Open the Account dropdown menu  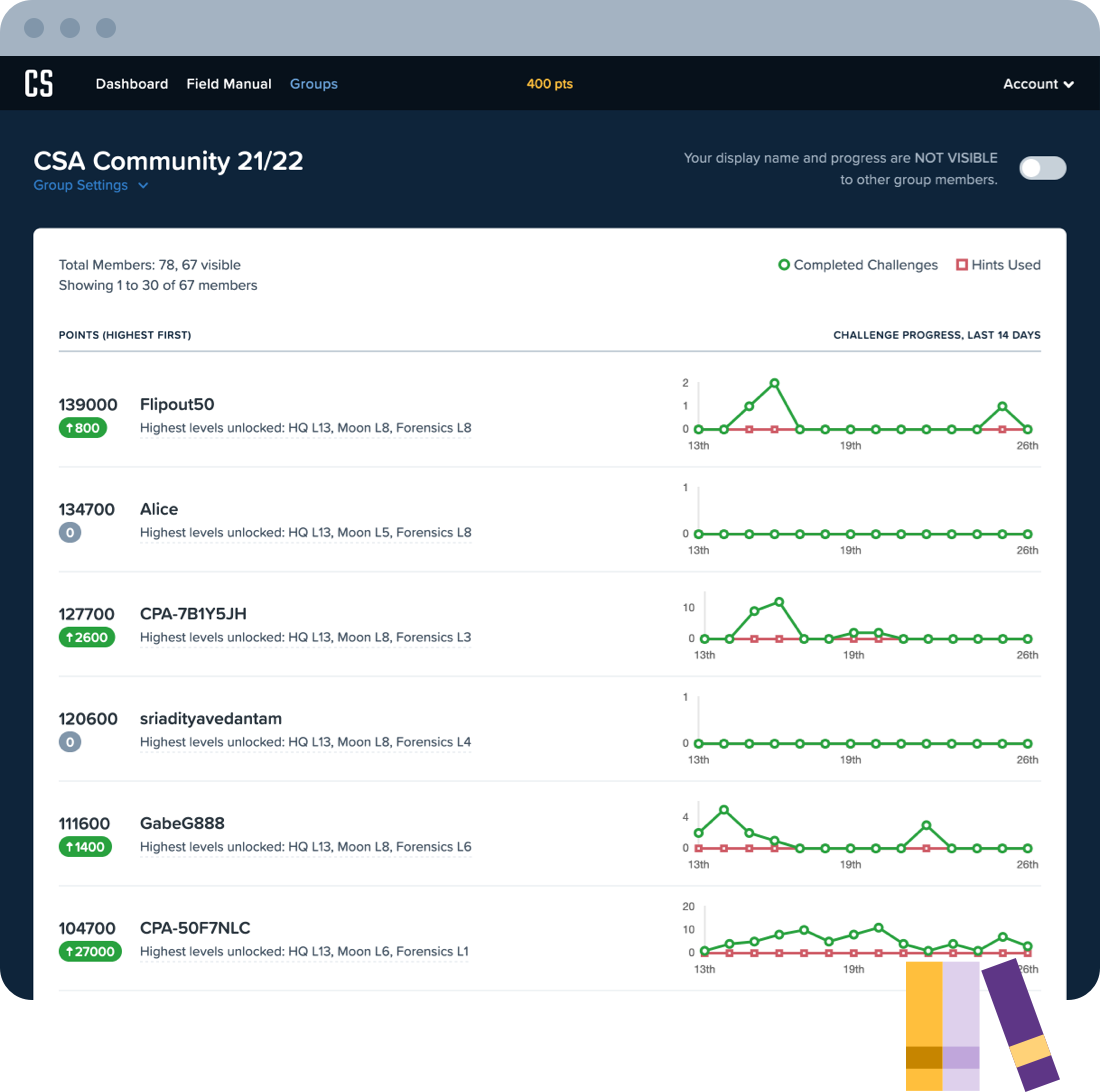click(x=1038, y=84)
